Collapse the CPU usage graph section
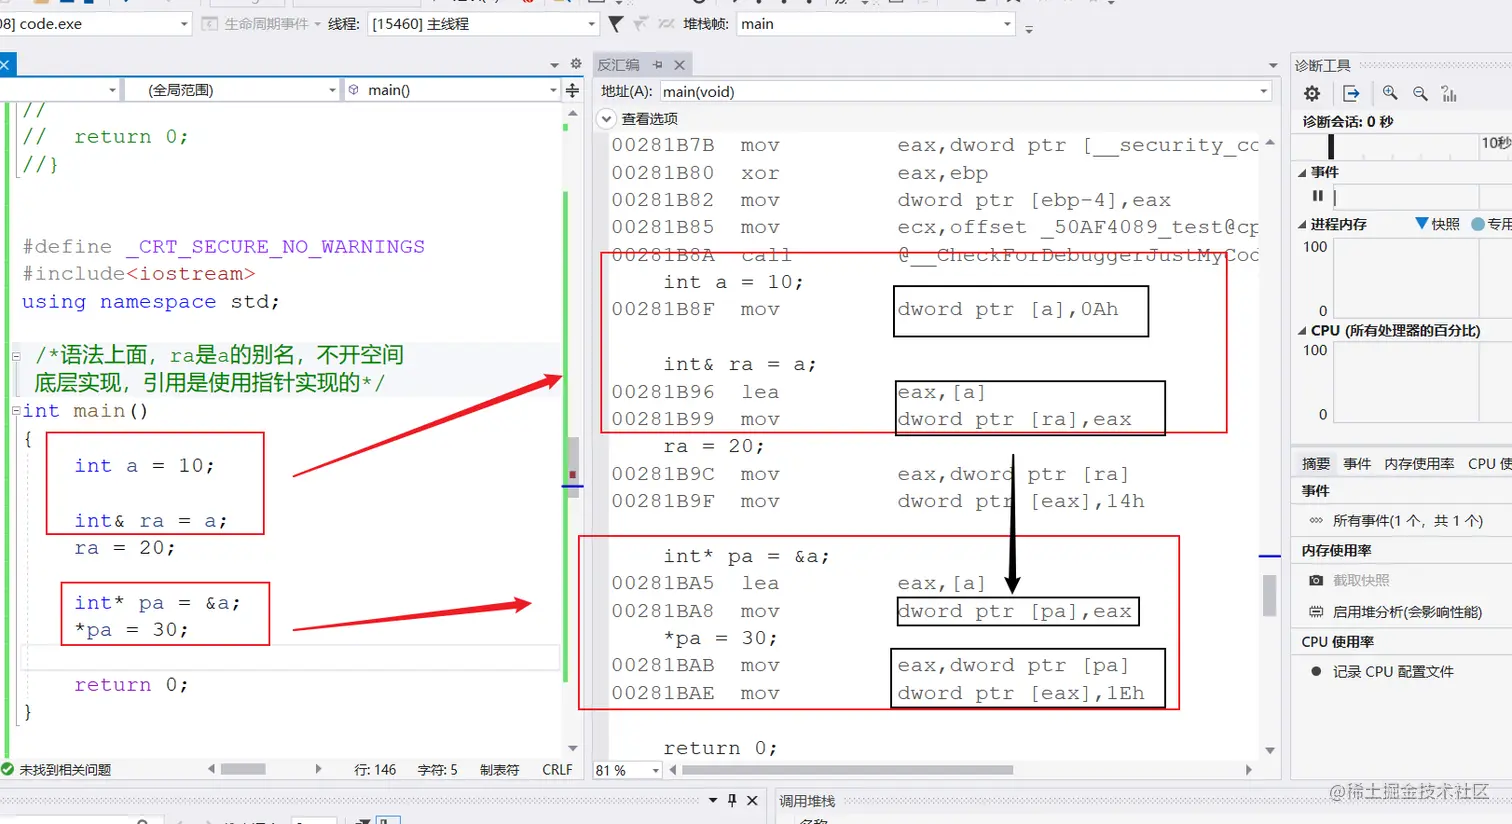This screenshot has height=824, width=1512. [1302, 330]
